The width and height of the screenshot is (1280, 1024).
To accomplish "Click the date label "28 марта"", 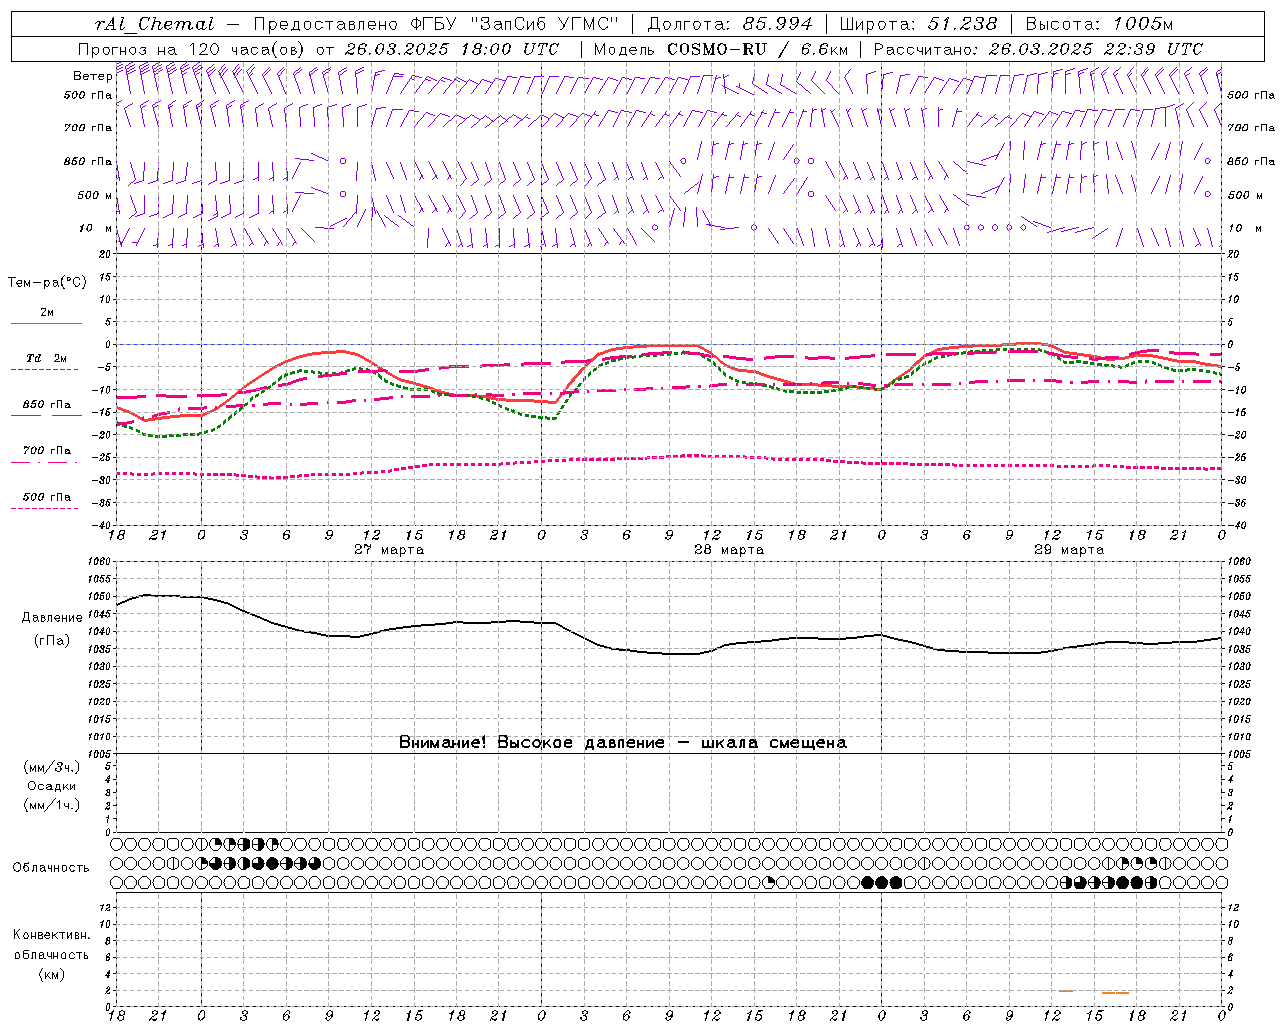I will [729, 550].
